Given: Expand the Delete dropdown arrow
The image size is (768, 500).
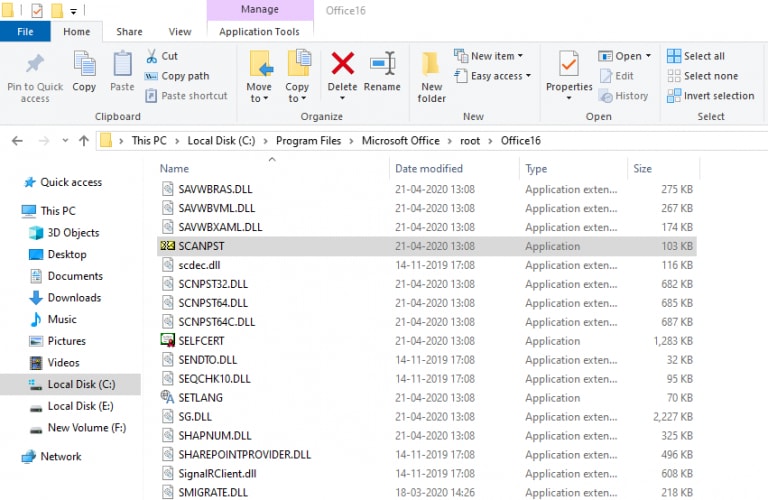Looking at the screenshot, I should coord(342,98).
